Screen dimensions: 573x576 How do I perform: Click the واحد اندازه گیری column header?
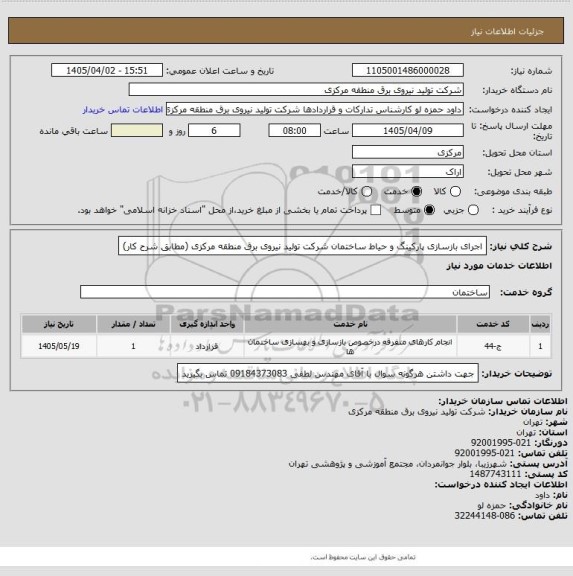(x=207, y=324)
